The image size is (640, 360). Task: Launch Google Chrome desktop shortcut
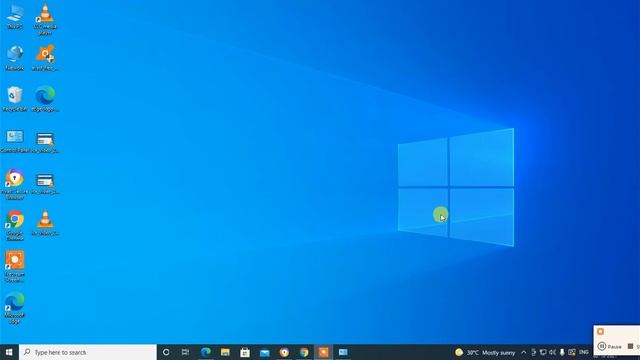15,225
